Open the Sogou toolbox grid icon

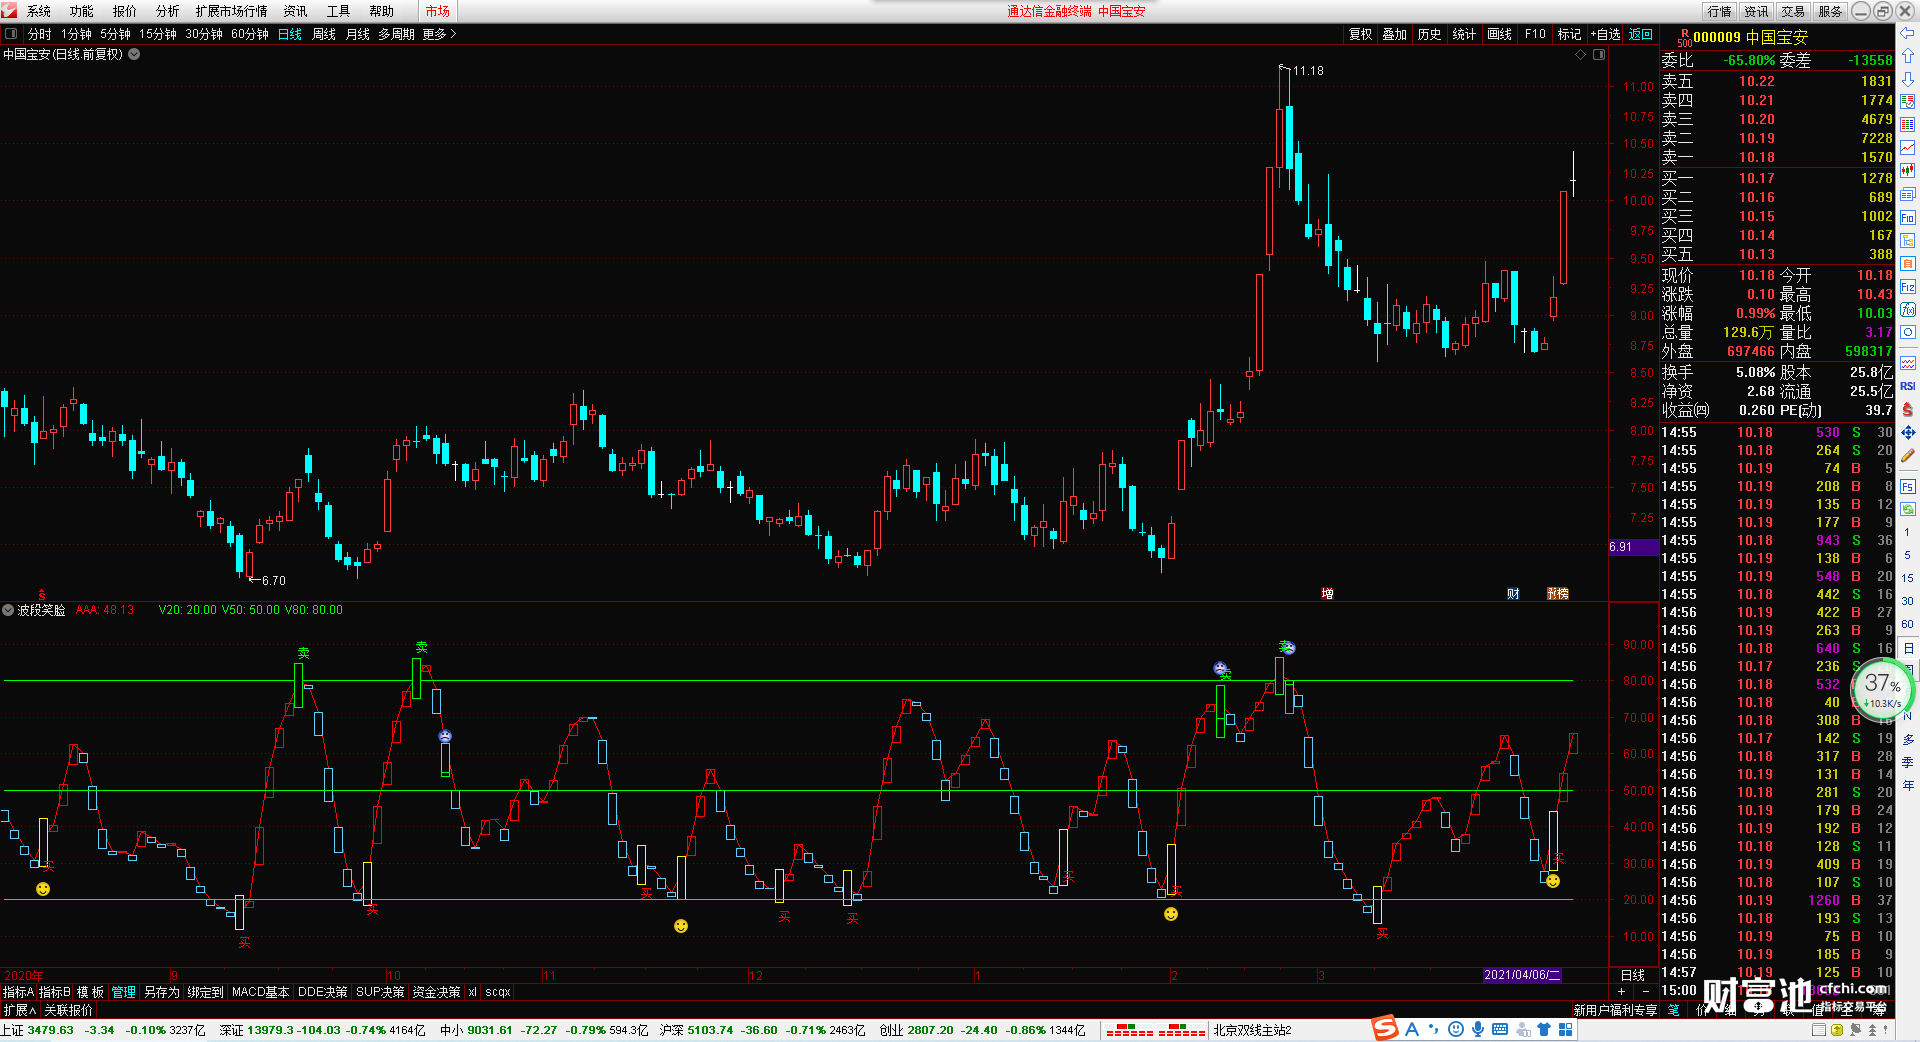click(x=1566, y=1030)
